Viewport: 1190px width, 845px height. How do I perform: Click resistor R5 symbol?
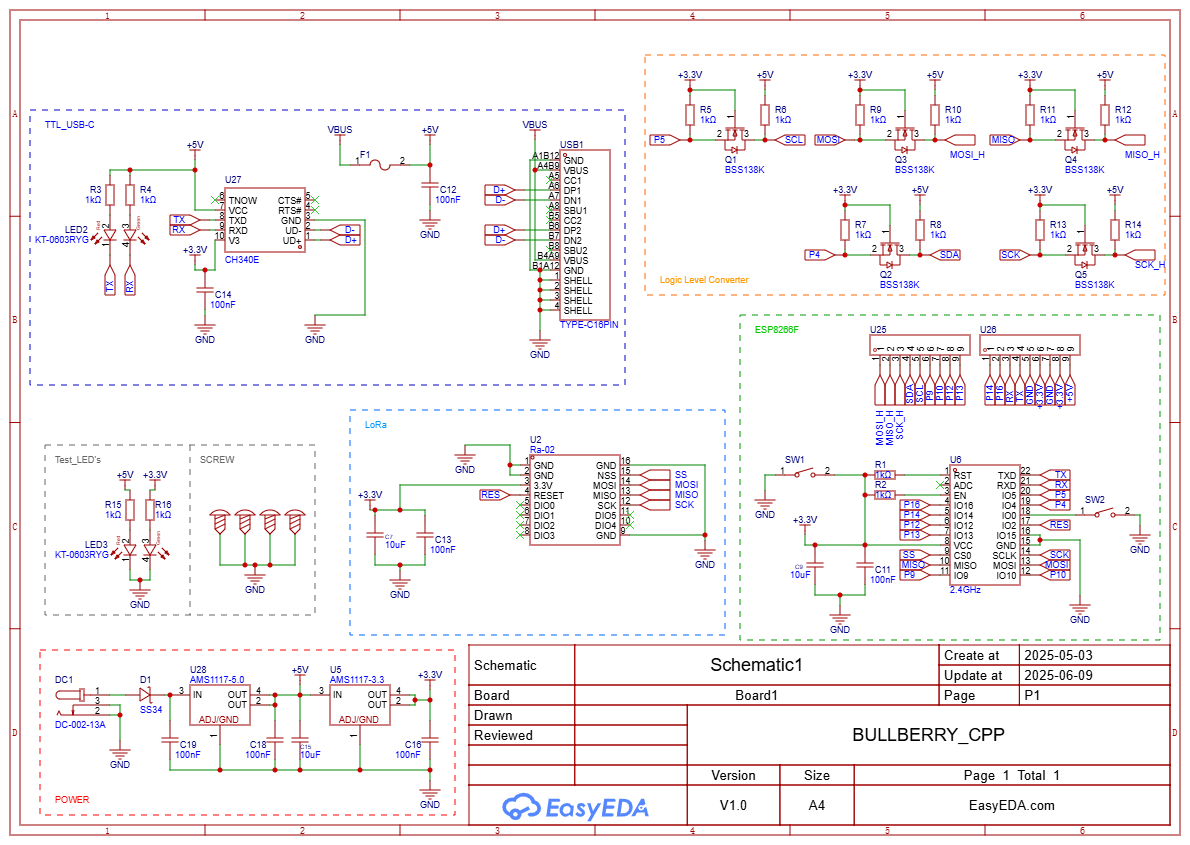[689, 115]
